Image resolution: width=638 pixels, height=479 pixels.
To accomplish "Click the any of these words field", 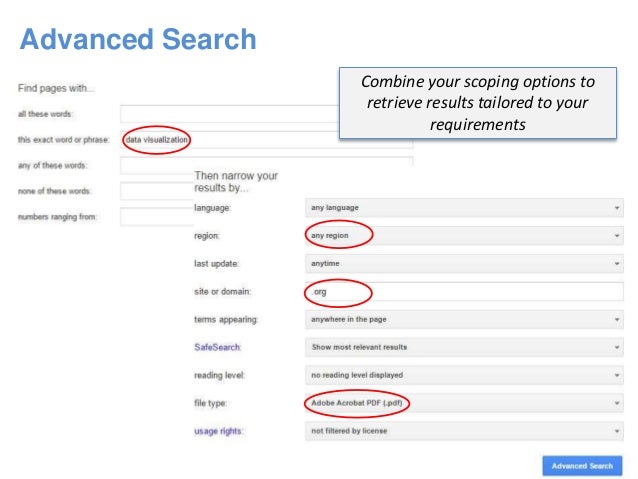I will [x=266, y=165].
